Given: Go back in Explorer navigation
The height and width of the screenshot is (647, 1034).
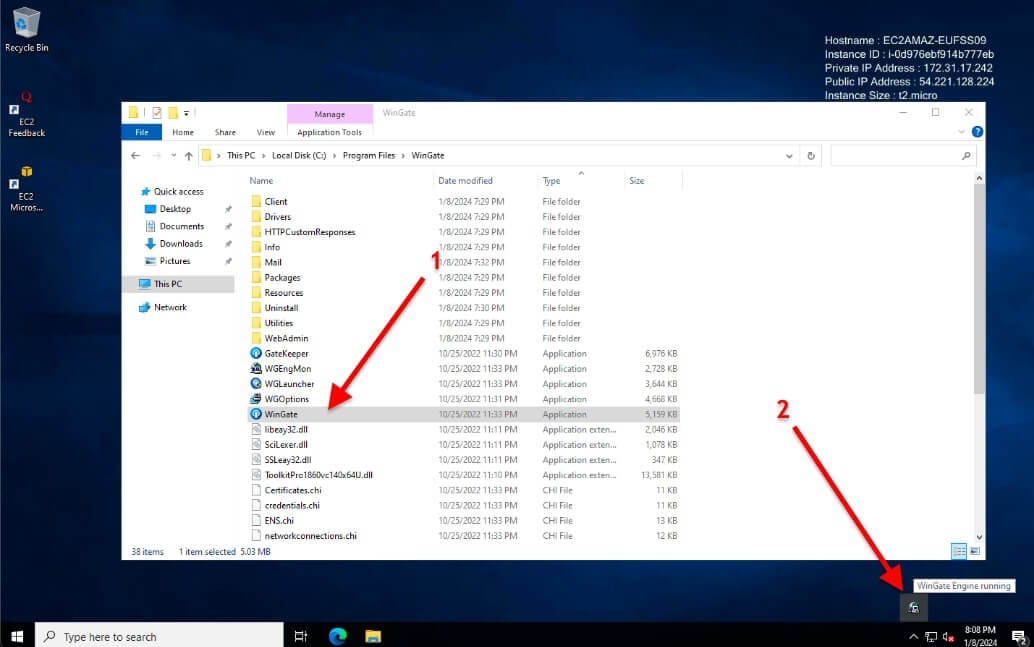Looking at the screenshot, I should [x=136, y=156].
